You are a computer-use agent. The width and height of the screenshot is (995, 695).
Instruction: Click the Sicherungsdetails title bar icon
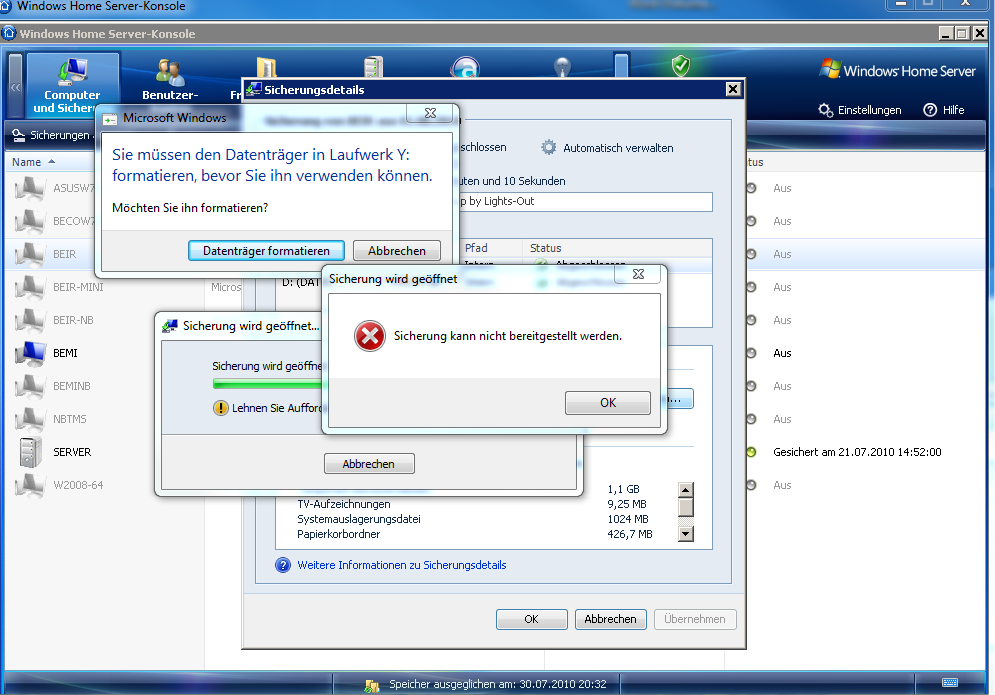click(x=254, y=89)
